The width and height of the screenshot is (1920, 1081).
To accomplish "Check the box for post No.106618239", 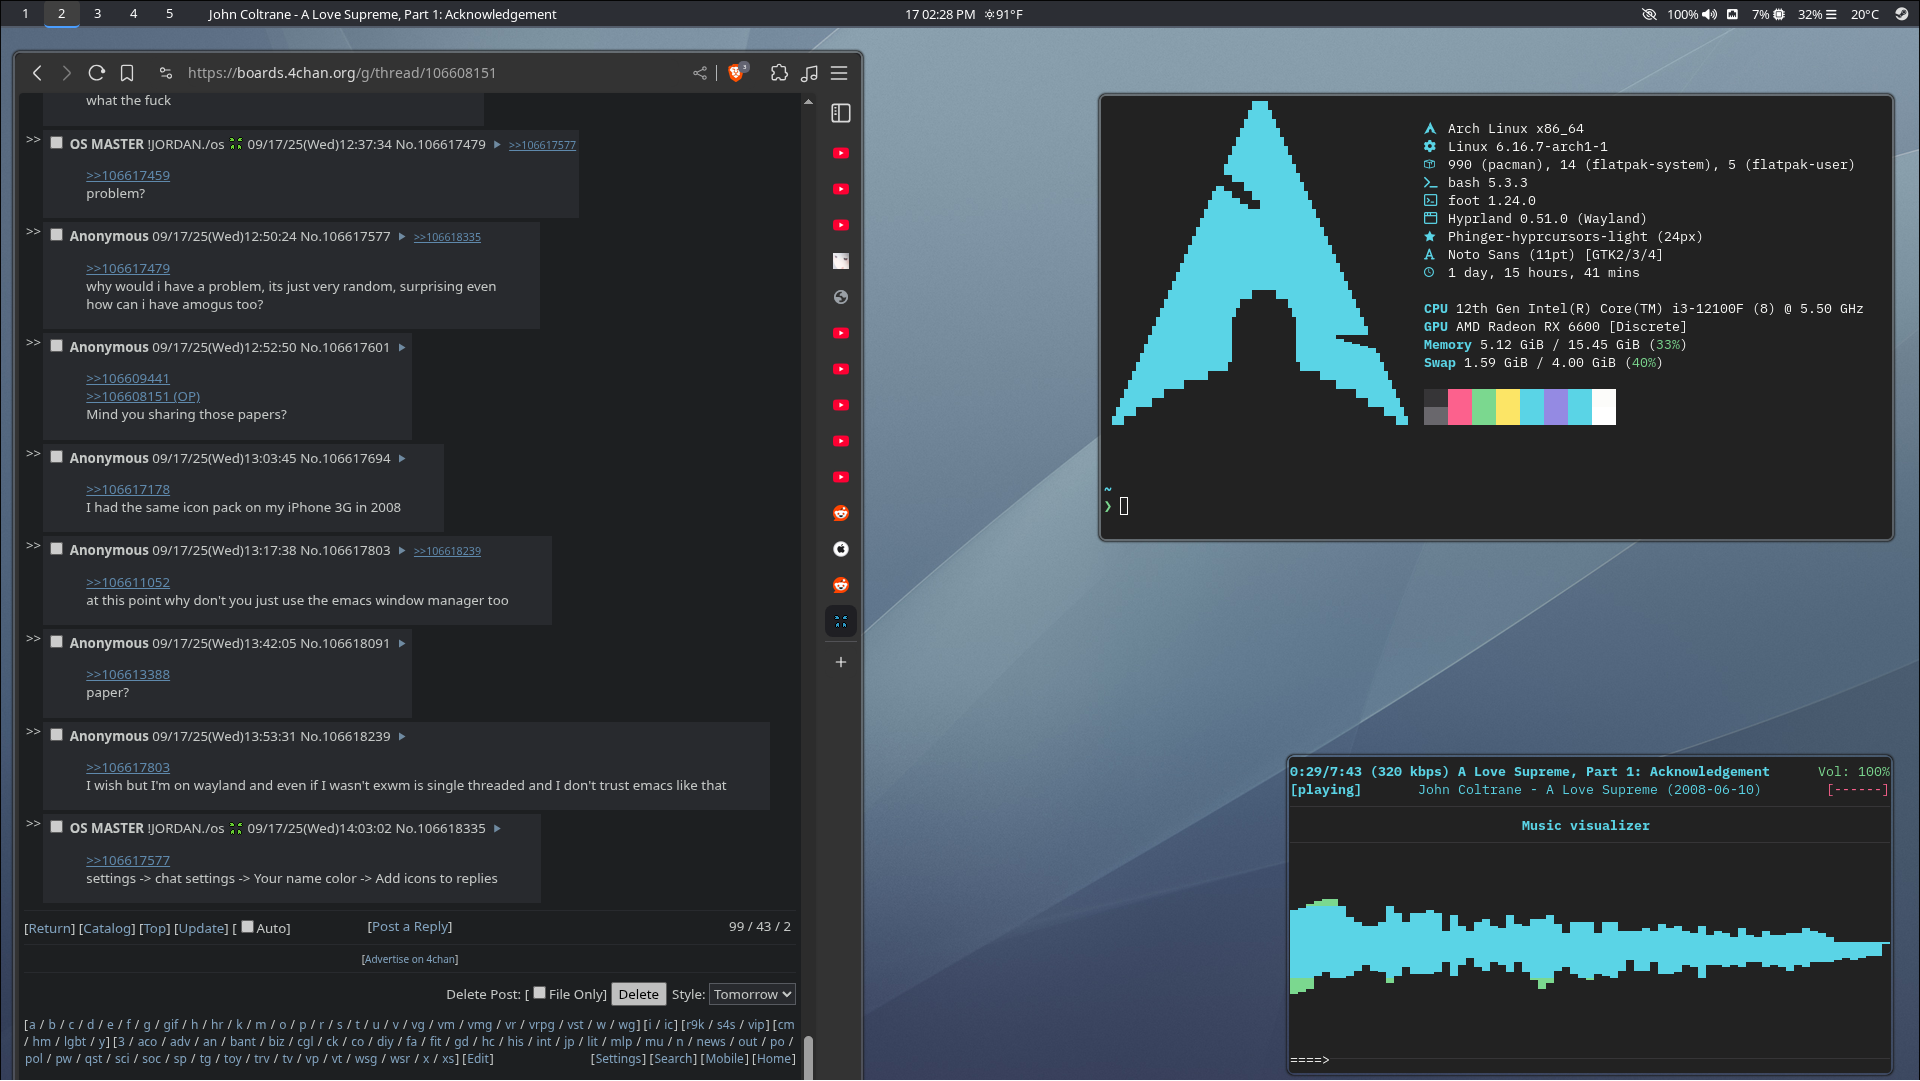I will [57, 735].
